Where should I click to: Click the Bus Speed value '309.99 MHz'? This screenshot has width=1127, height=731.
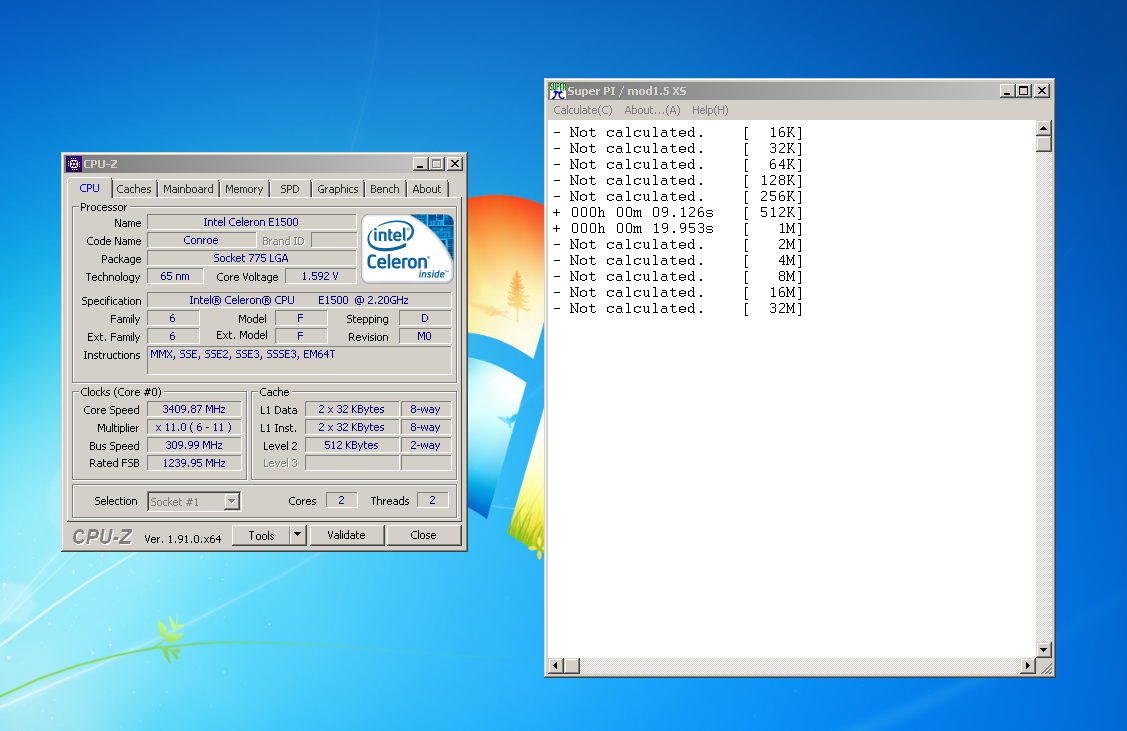[194, 445]
